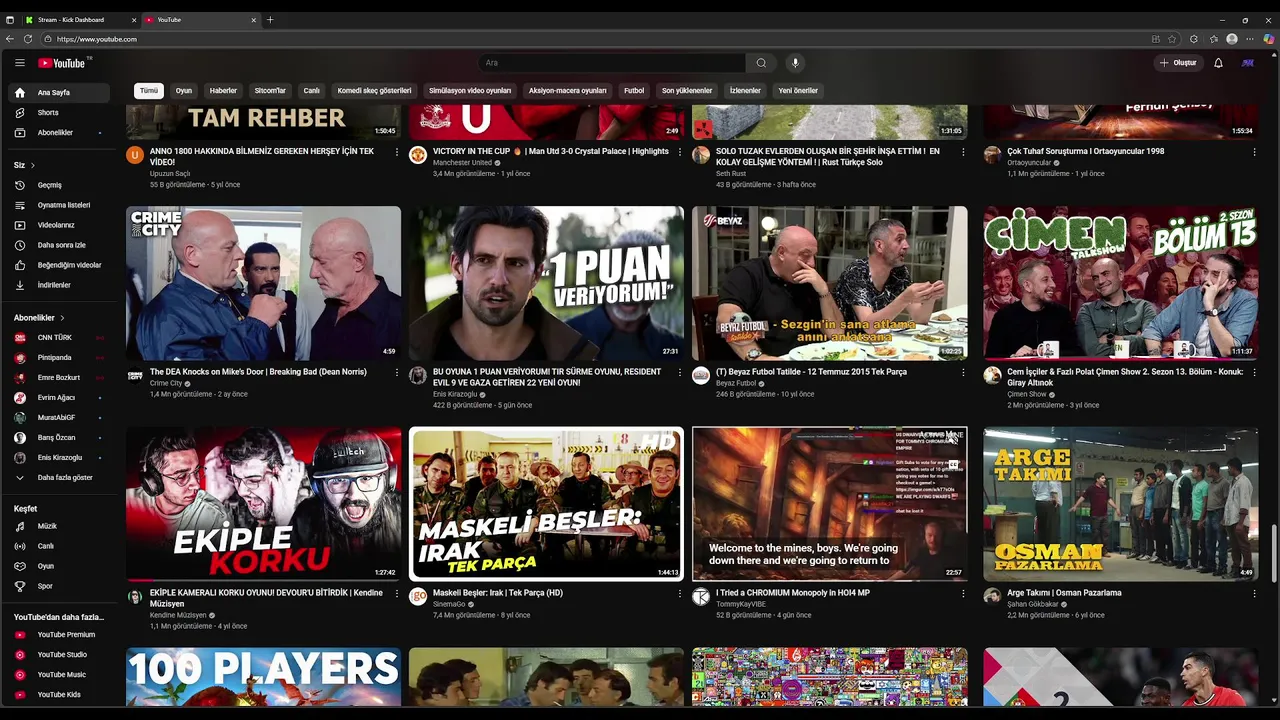Open the notifications bell
Image resolution: width=1280 pixels, height=720 pixels.
coord(1218,63)
